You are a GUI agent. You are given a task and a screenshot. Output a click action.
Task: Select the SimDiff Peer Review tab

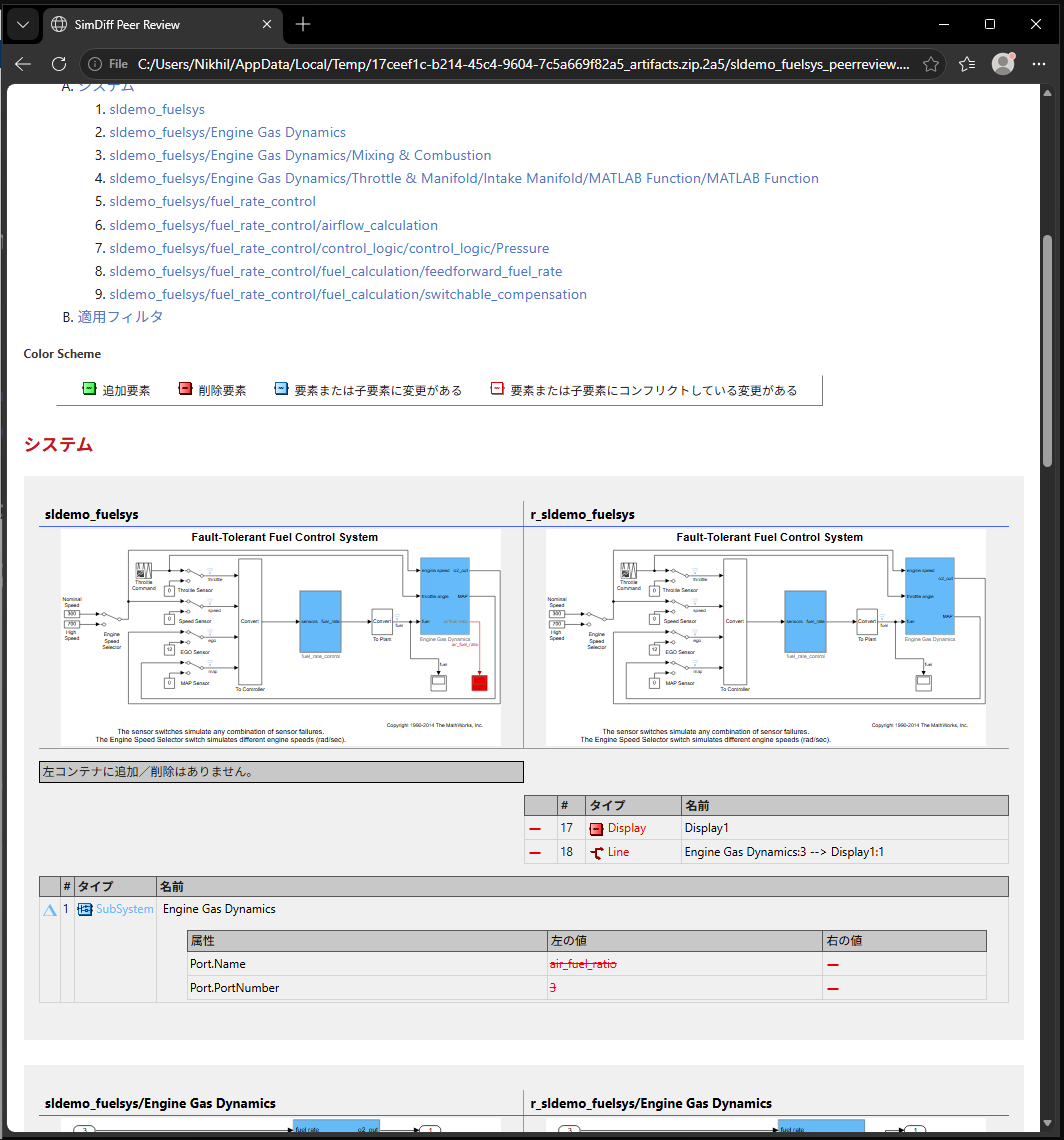tap(161, 25)
